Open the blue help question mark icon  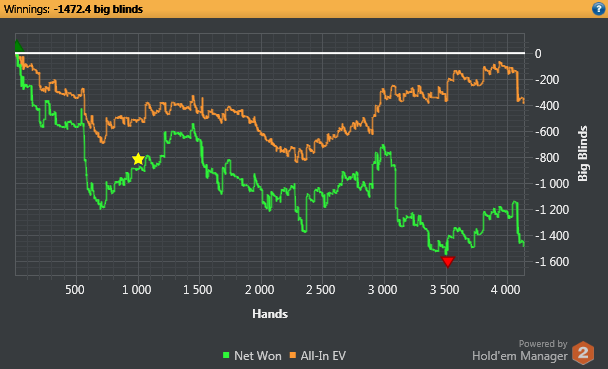pyautogui.click(x=599, y=9)
